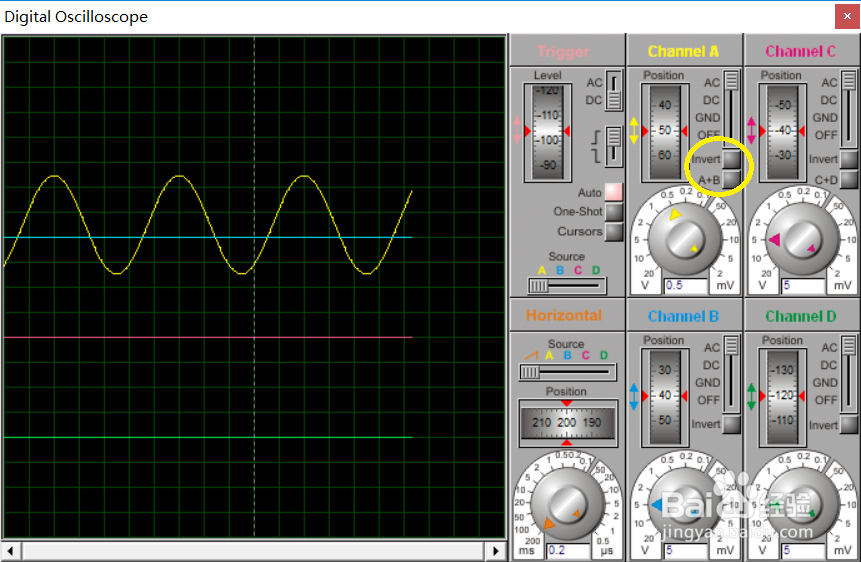This screenshot has width=861, height=562.
Task: Click the Channel D voltage dial knob
Action: [802, 504]
